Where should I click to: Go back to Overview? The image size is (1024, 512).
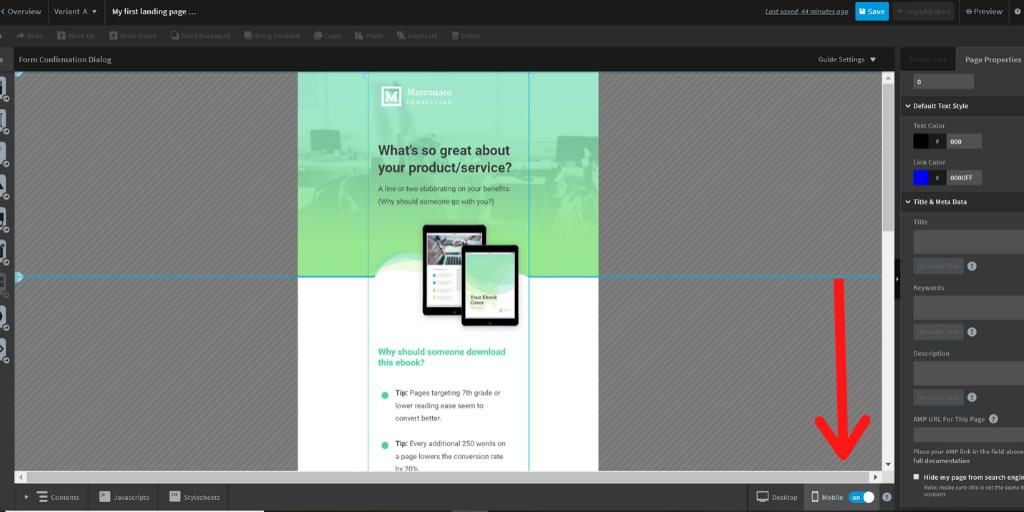tap(22, 11)
